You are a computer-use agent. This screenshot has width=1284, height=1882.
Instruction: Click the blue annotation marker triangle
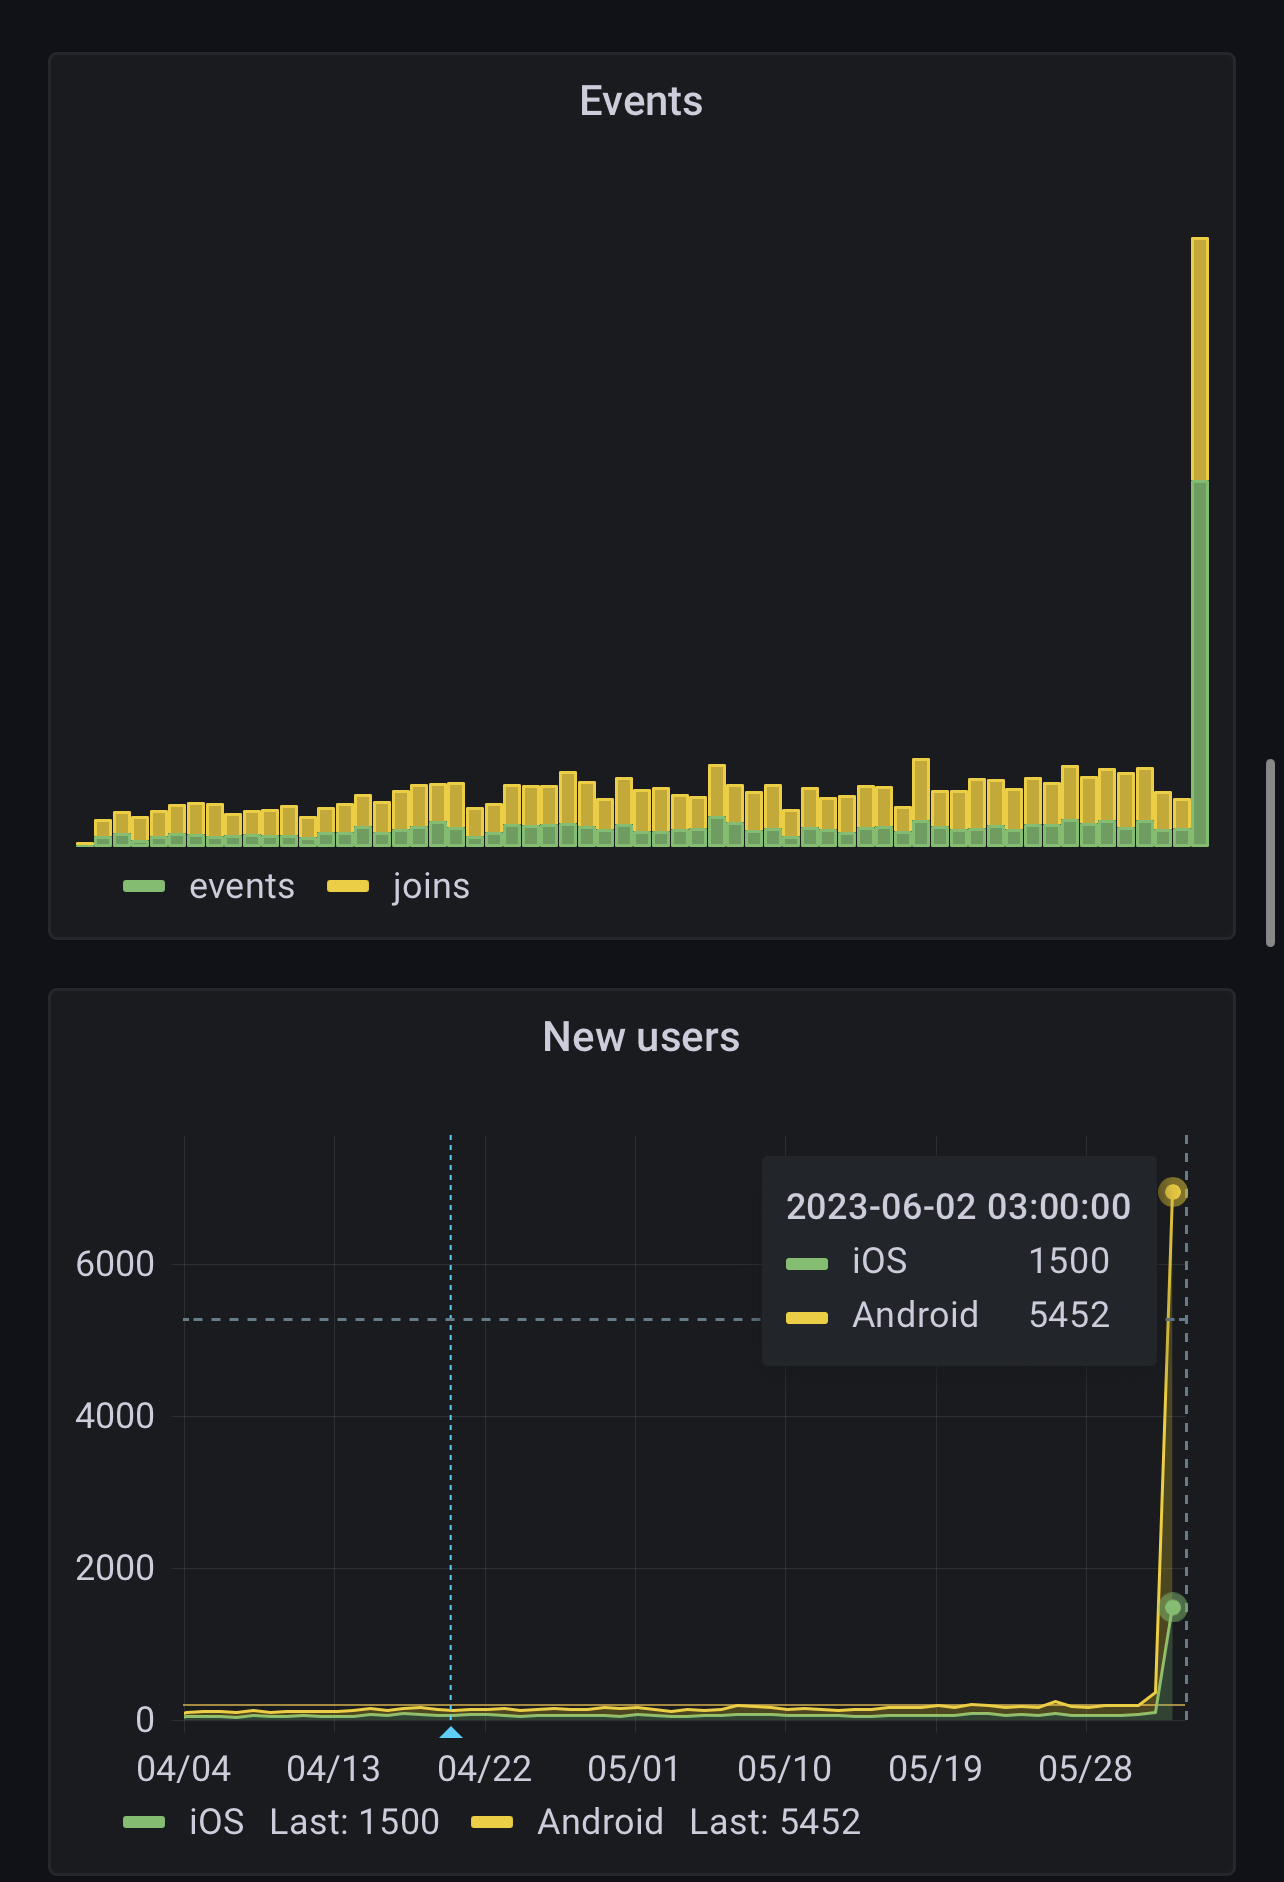451,1732
